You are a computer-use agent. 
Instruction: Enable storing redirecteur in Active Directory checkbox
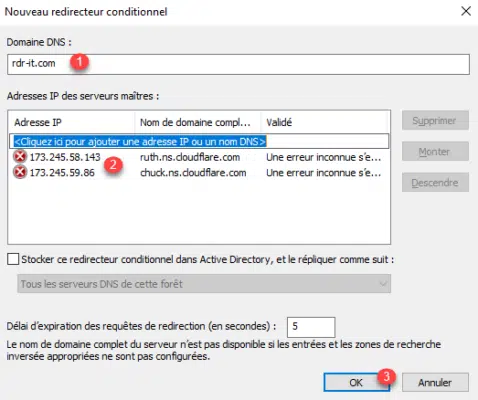[x=13, y=259]
